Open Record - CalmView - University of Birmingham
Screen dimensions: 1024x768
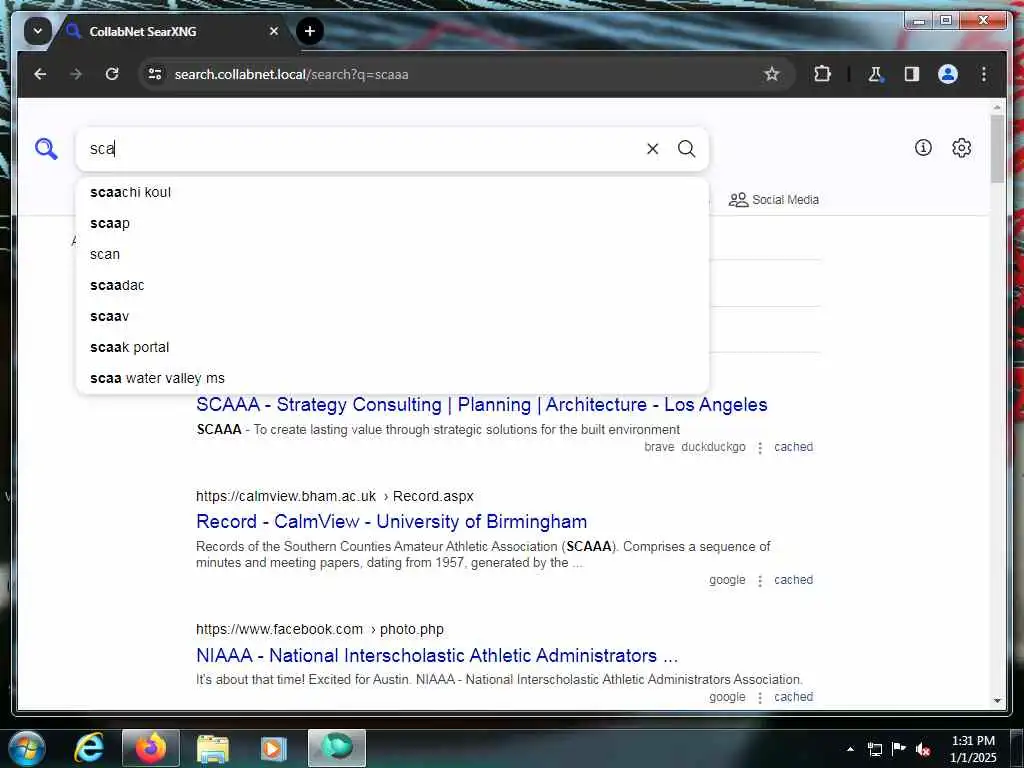[391, 522]
